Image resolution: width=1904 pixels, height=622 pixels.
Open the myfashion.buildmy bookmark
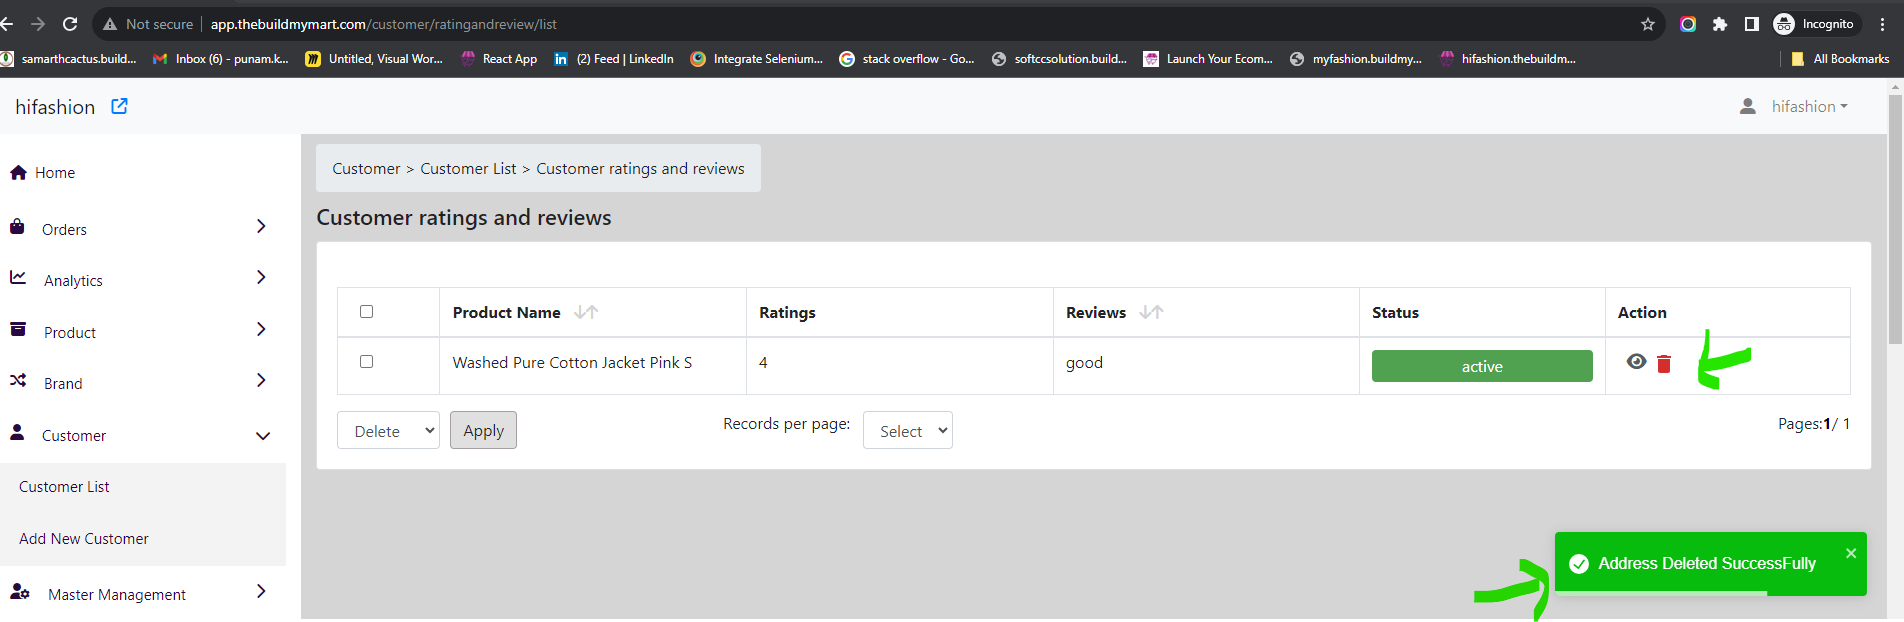pyautogui.click(x=1356, y=59)
